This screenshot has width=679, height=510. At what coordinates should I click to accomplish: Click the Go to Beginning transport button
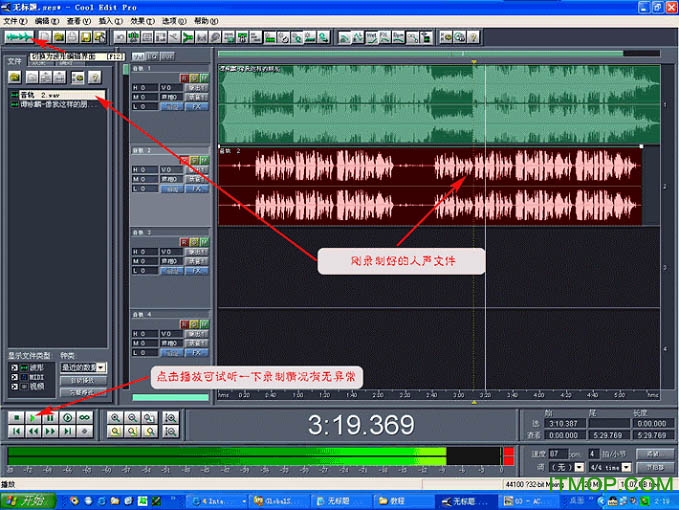tap(16, 431)
